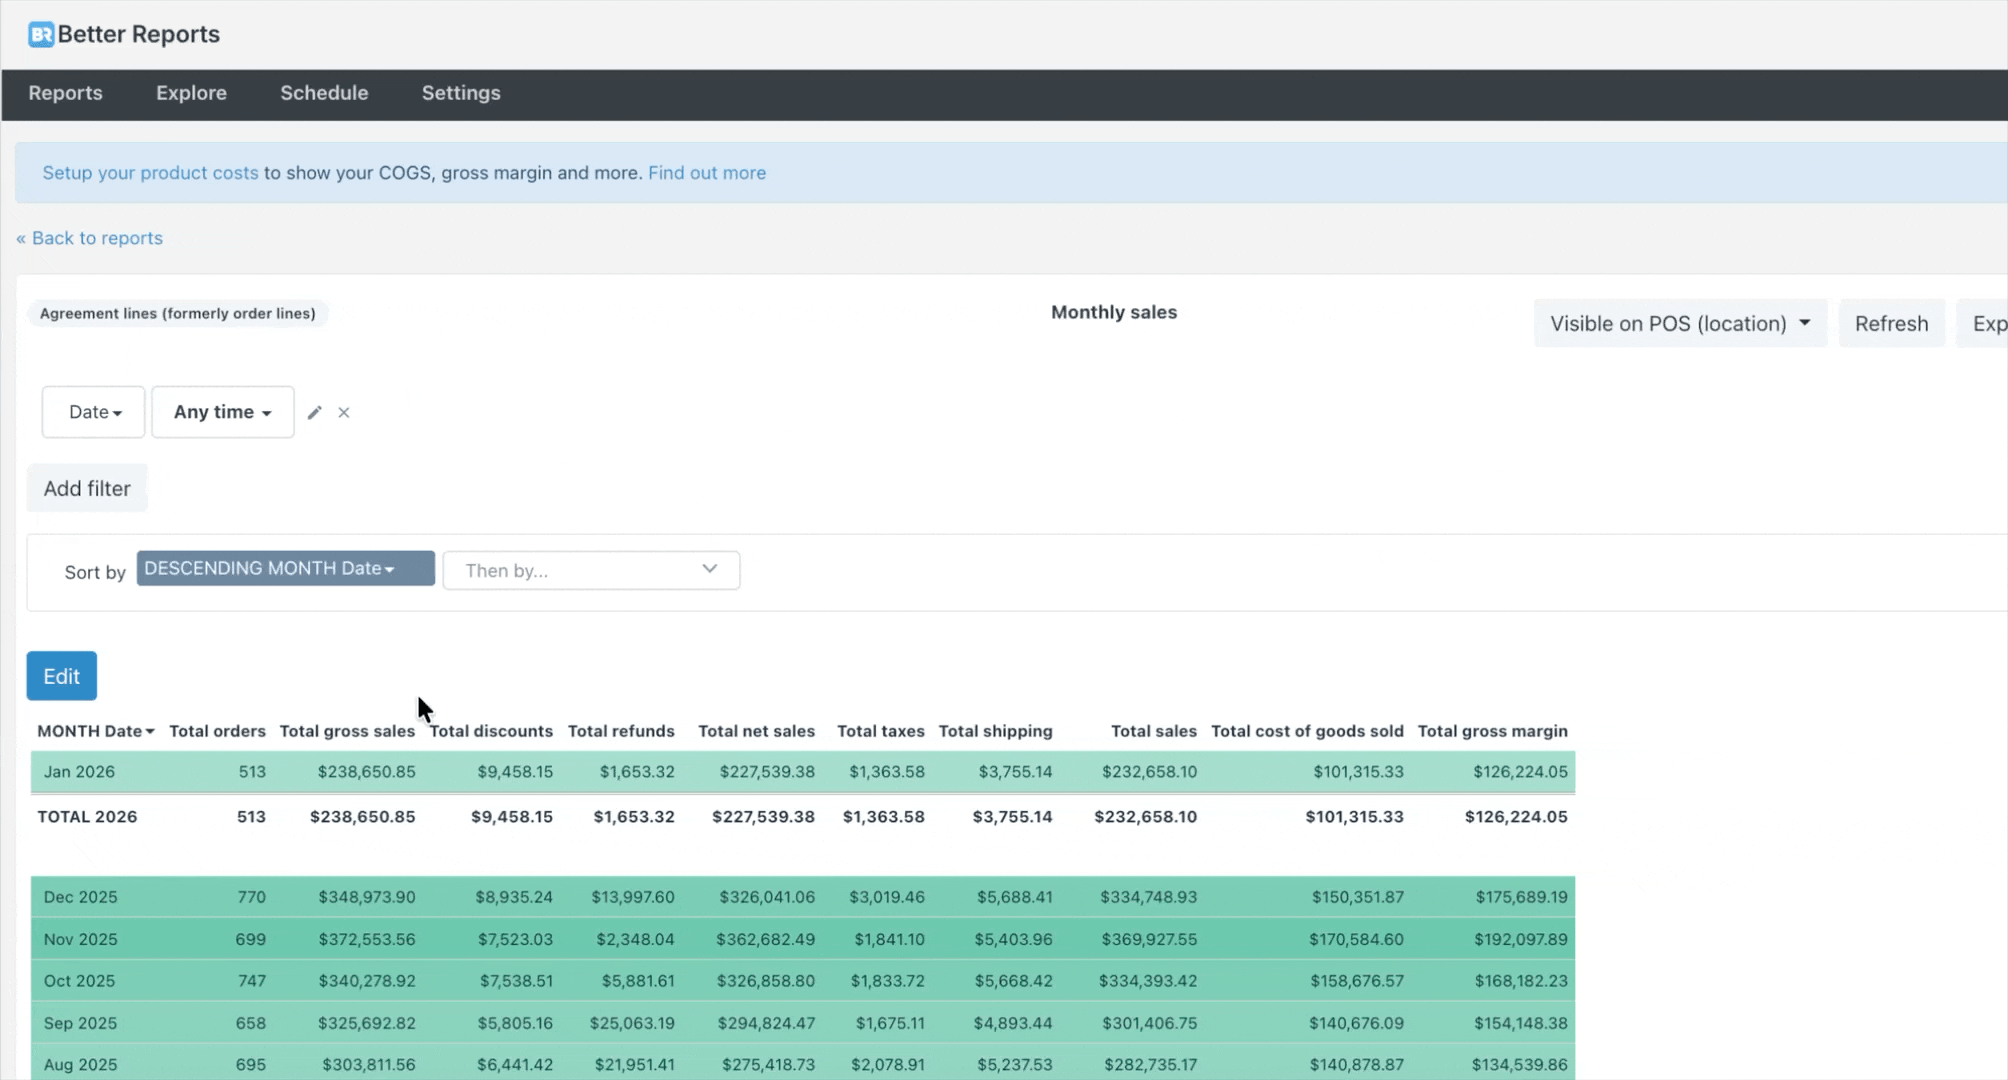The image size is (2008, 1080).
Task: Click the Better Reports logo icon
Action: pos(41,35)
